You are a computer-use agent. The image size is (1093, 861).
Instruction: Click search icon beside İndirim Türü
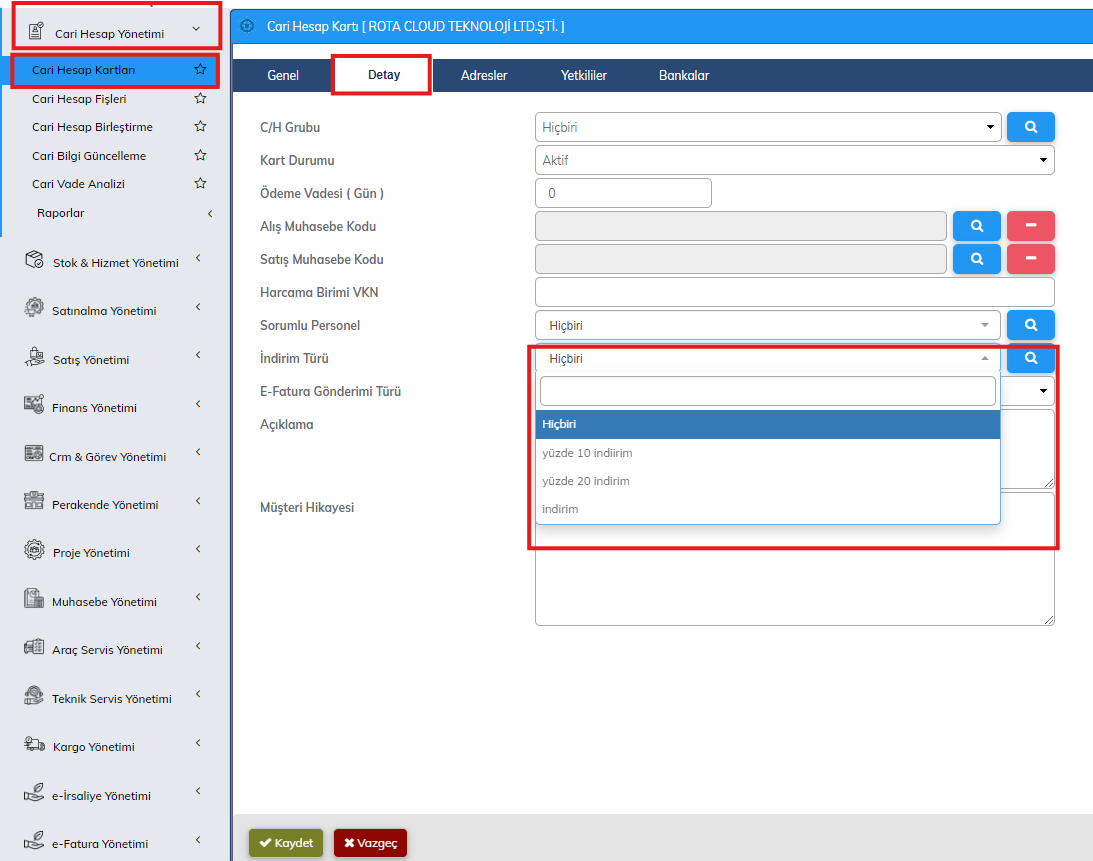tap(1030, 358)
